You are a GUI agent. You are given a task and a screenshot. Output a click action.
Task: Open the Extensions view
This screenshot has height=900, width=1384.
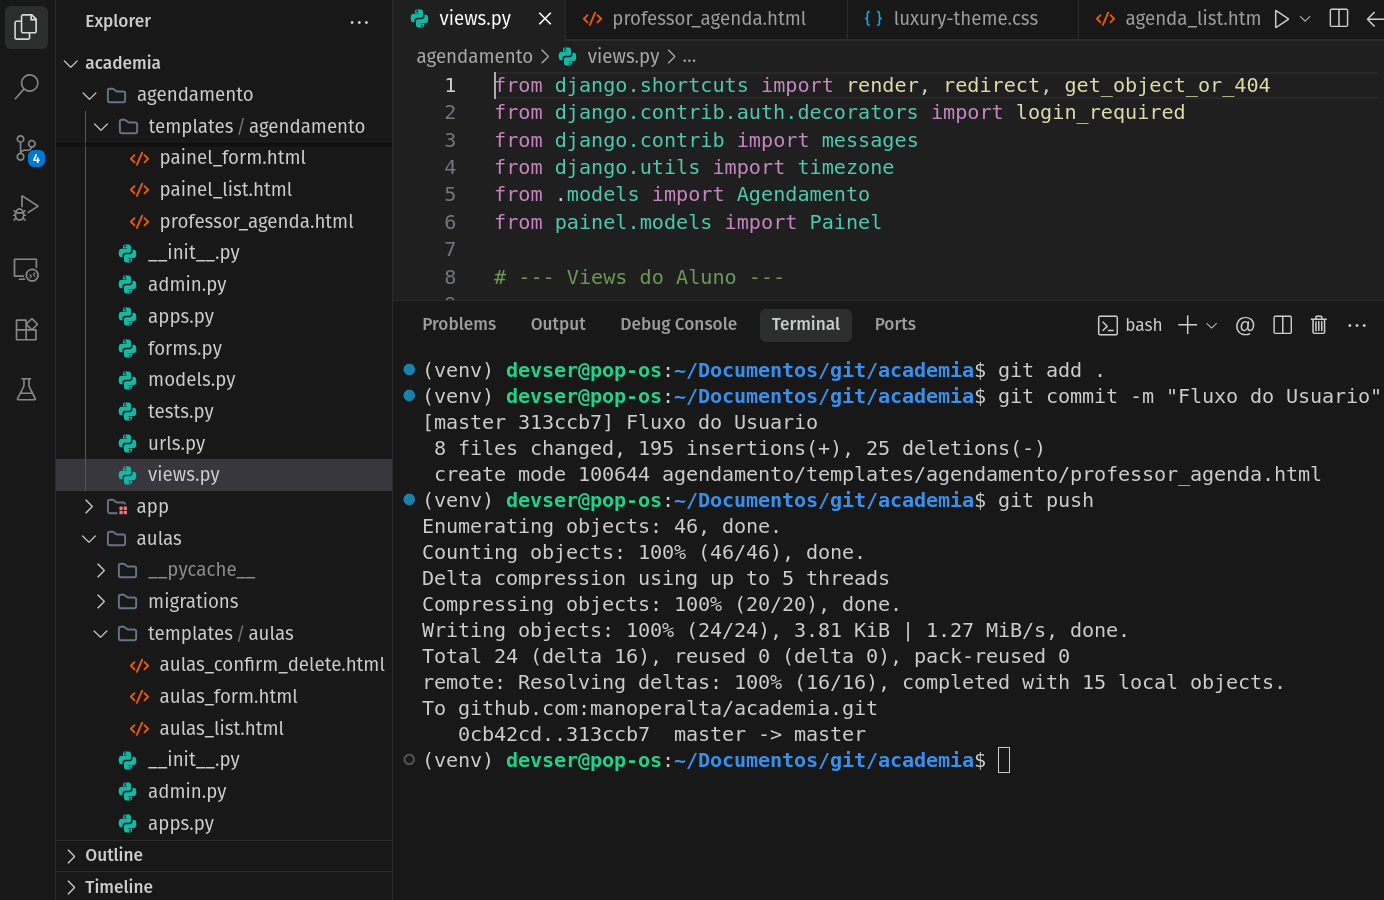(x=27, y=329)
